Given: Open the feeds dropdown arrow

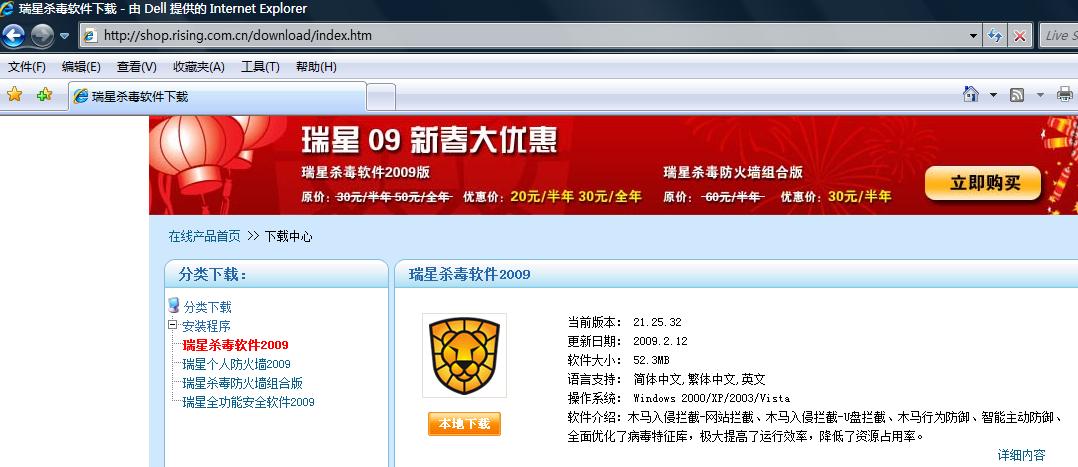Looking at the screenshot, I should 1040,95.
